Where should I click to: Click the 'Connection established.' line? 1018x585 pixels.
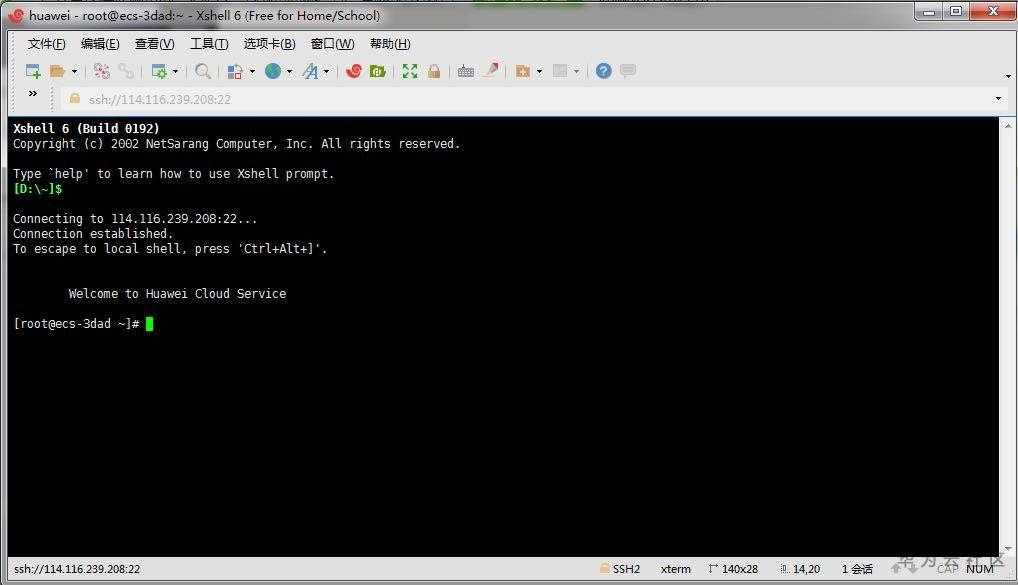click(x=93, y=234)
